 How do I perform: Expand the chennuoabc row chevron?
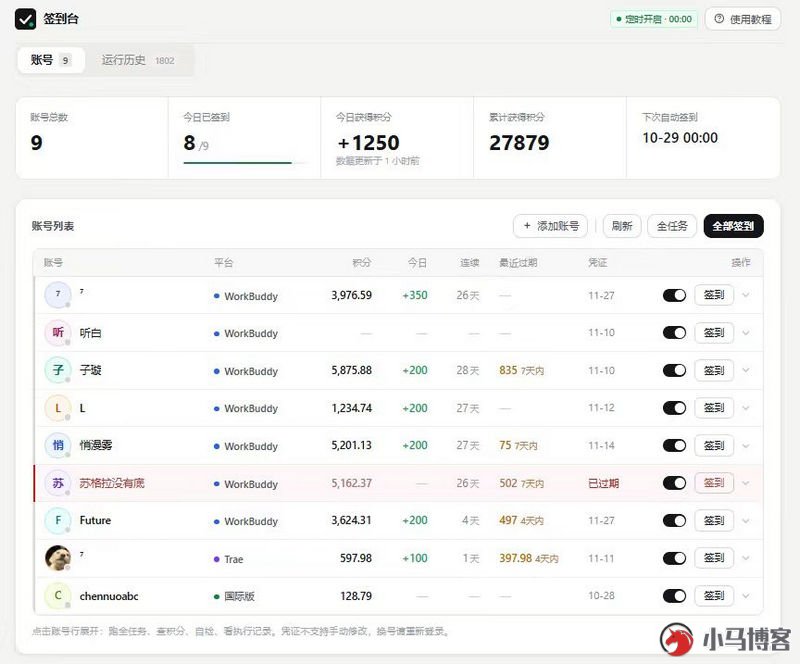pyautogui.click(x=746, y=596)
